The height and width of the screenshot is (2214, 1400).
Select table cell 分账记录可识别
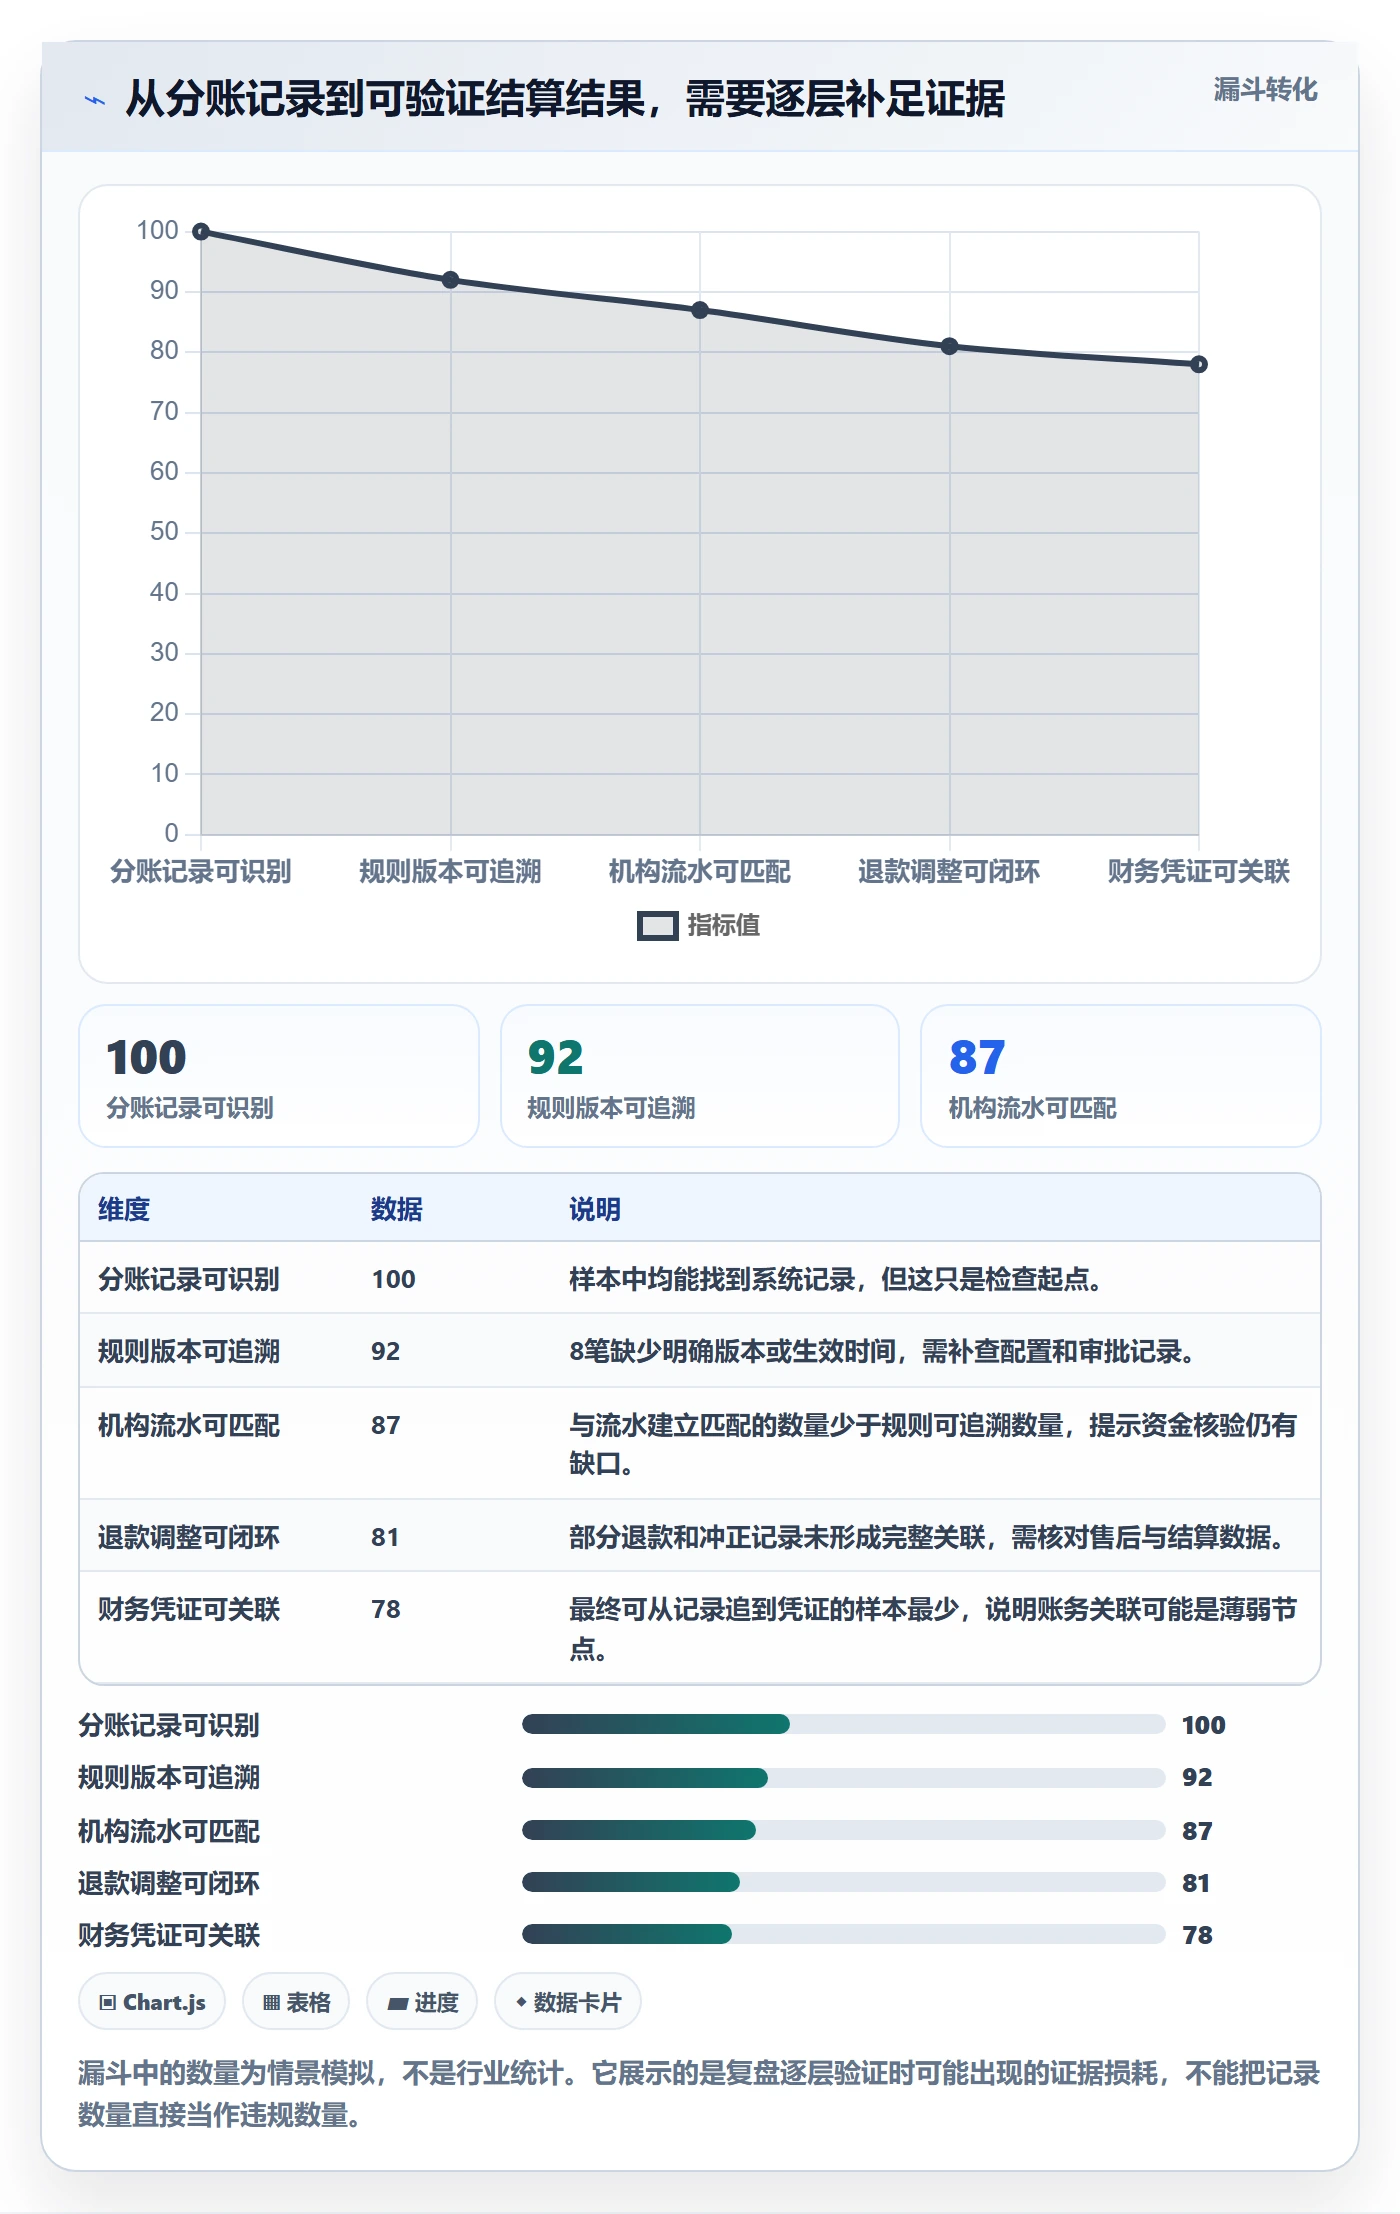[189, 1280]
